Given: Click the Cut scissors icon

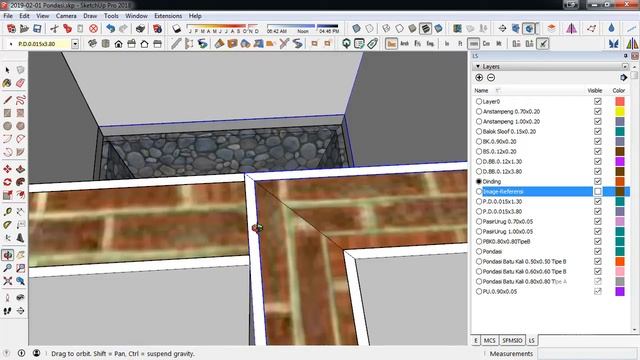Looking at the screenshot, I should (x=54, y=28).
